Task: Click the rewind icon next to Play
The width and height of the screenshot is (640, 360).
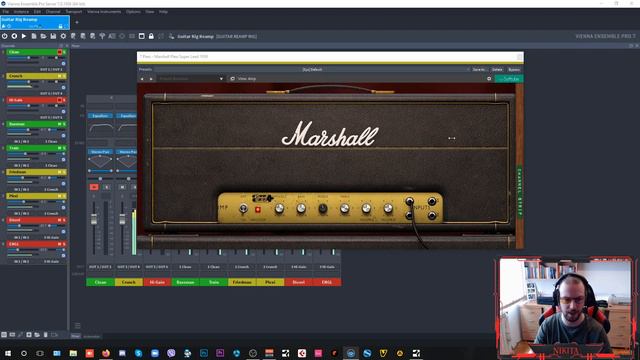Action: coord(14,36)
